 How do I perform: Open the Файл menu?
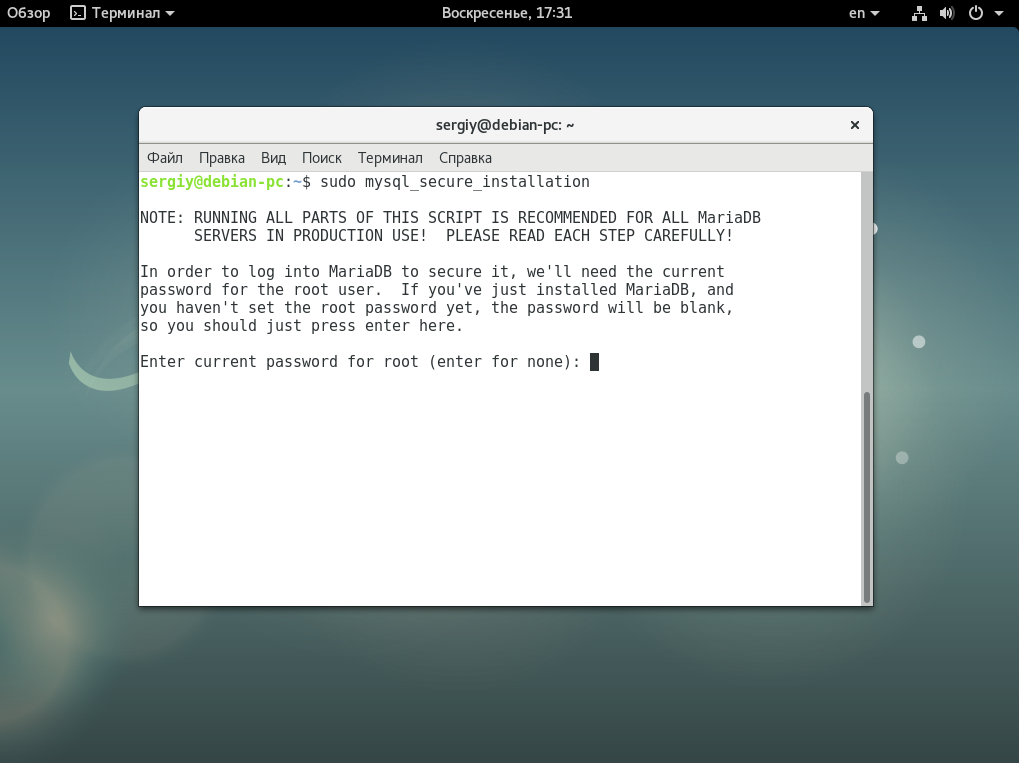click(x=165, y=158)
